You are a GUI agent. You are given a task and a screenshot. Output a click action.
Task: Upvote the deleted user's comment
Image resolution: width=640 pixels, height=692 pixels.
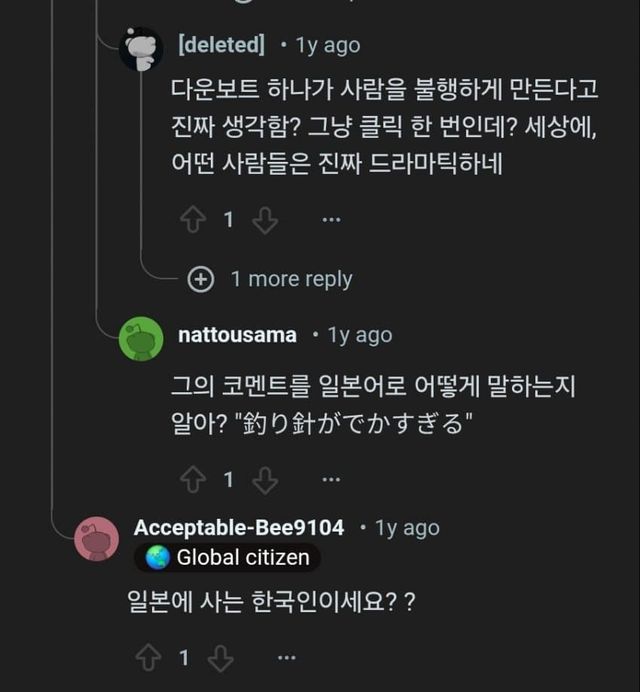[192, 220]
